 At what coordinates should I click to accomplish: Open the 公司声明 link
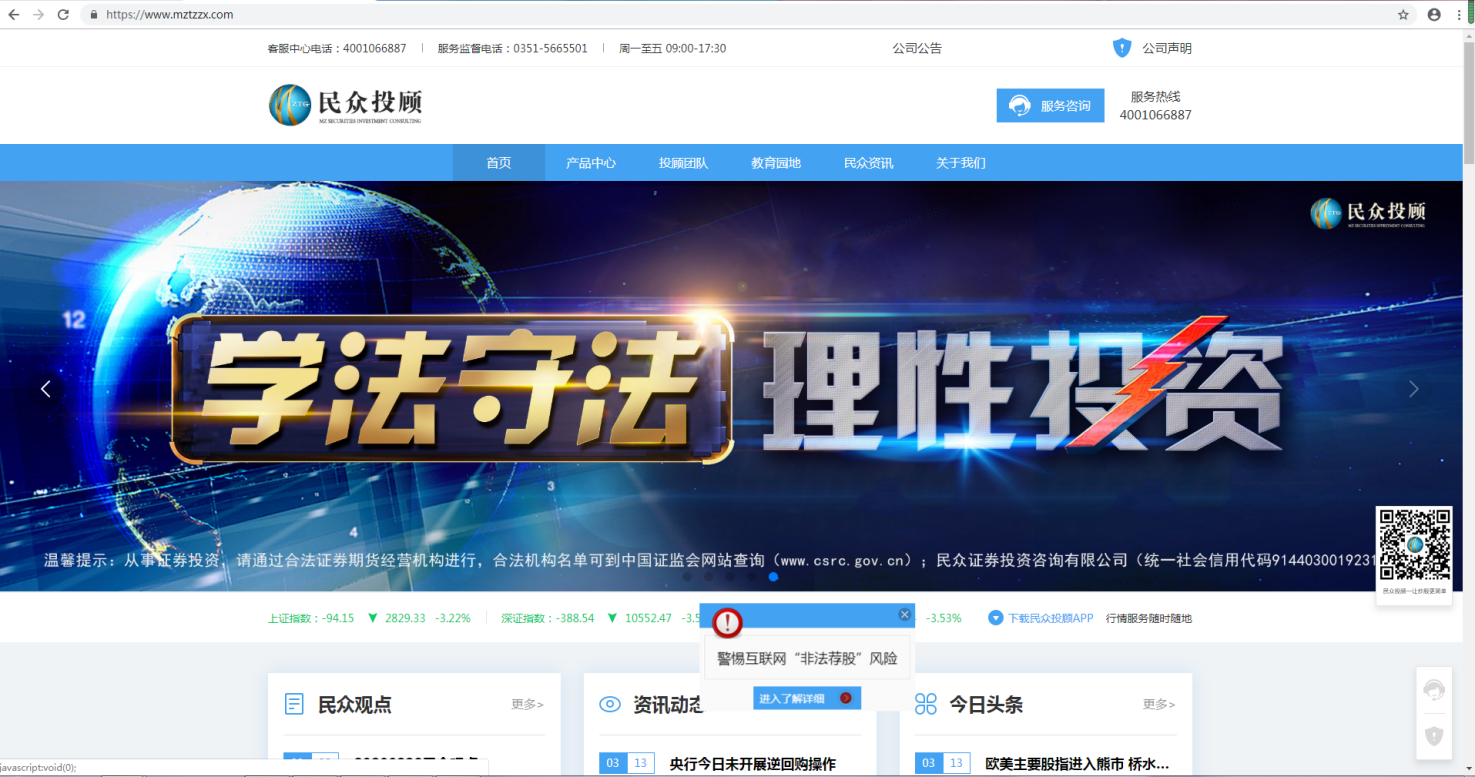(1167, 48)
